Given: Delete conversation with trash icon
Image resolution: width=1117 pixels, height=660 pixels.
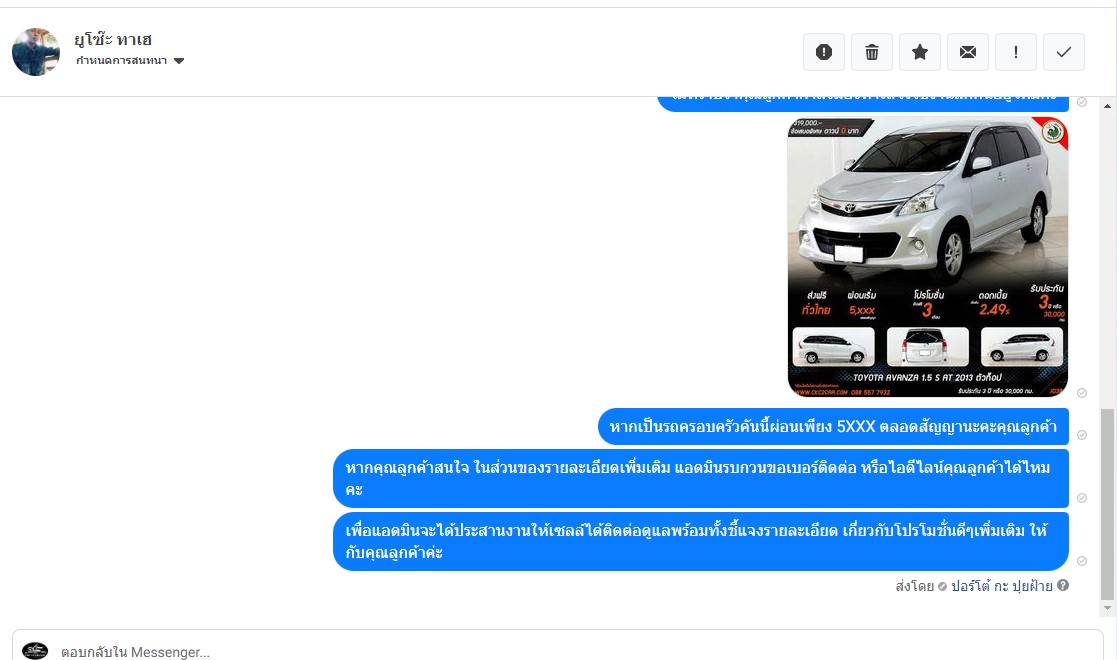Looking at the screenshot, I should point(872,52).
